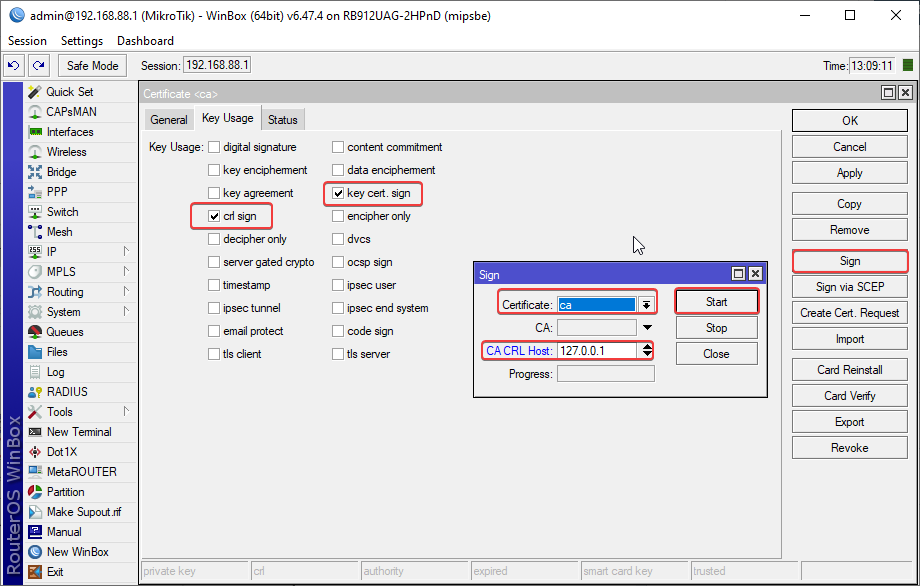Click Sign button in Certificate window
The width and height of the screenshot is (920, 586).
click(x=850, y=261)
